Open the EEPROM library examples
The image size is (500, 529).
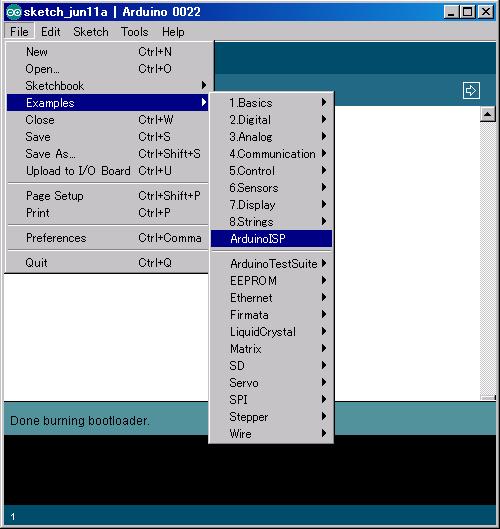pyautogui.click(x=272, y=281)
